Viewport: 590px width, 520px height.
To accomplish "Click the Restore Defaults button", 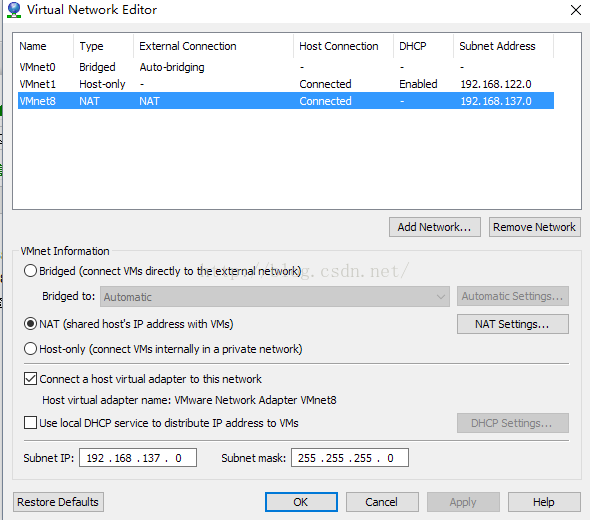I will coord(58,502).
